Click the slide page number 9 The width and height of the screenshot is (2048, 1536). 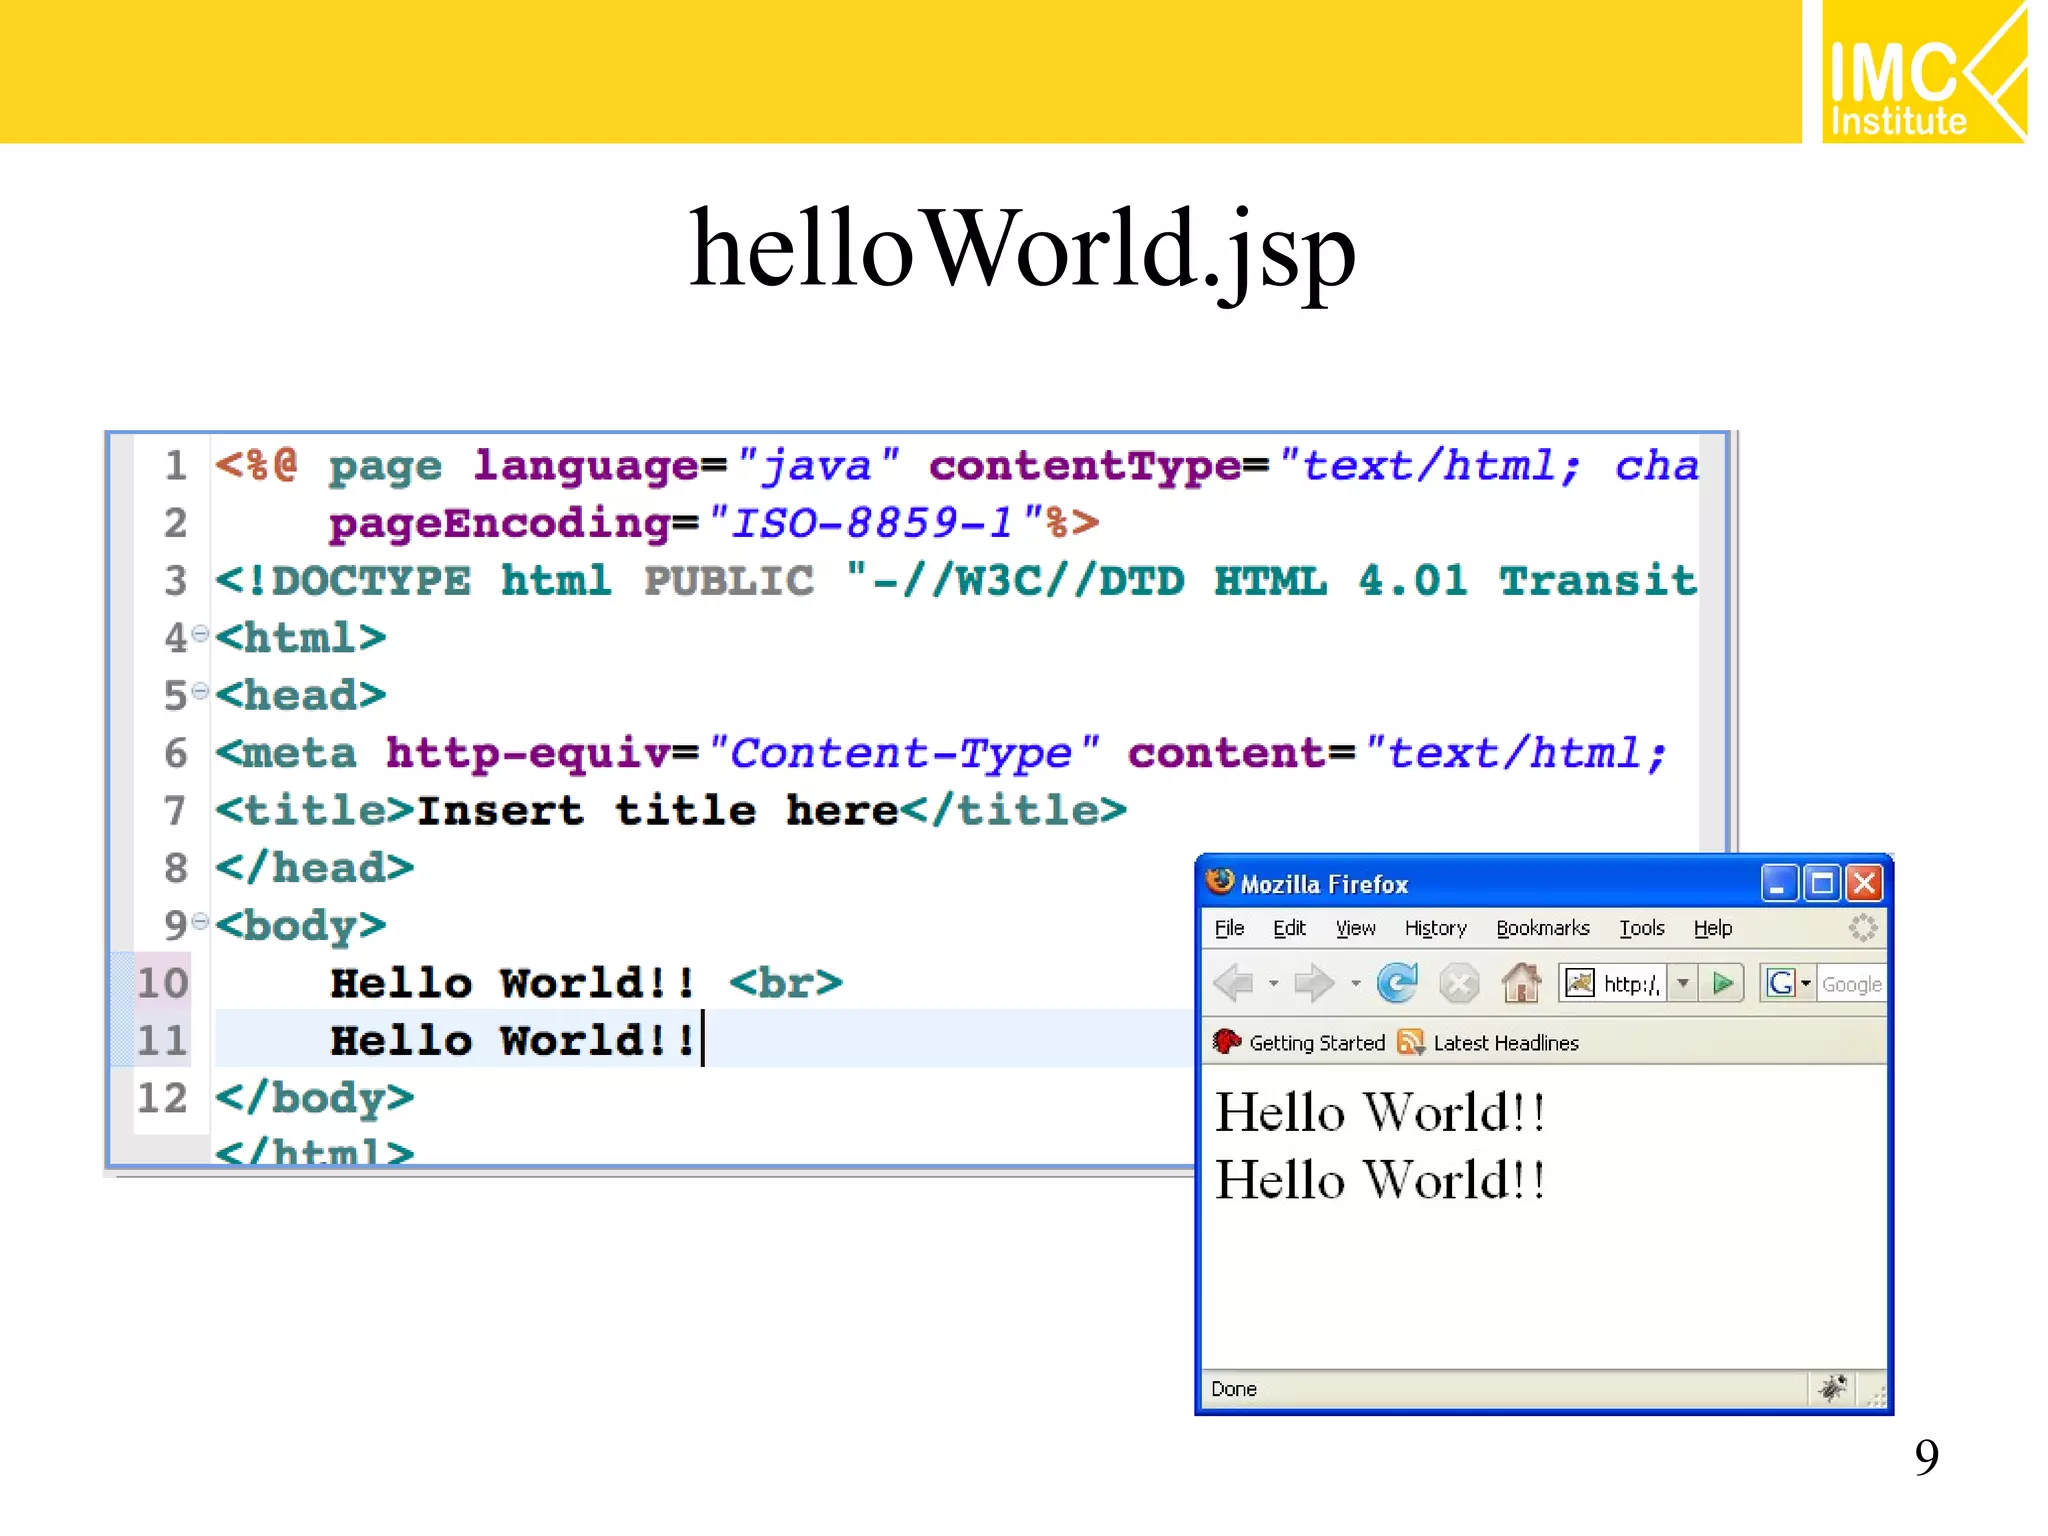(1926, 1456)
